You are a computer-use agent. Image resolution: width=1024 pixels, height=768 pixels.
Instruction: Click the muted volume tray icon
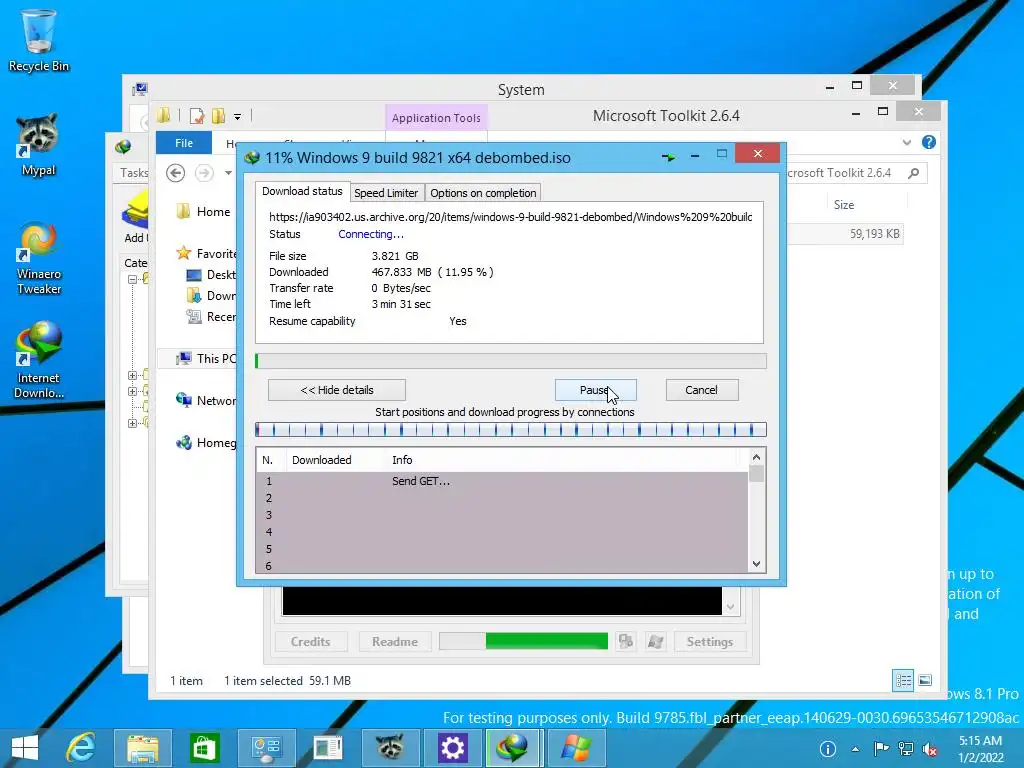(929, 748)
